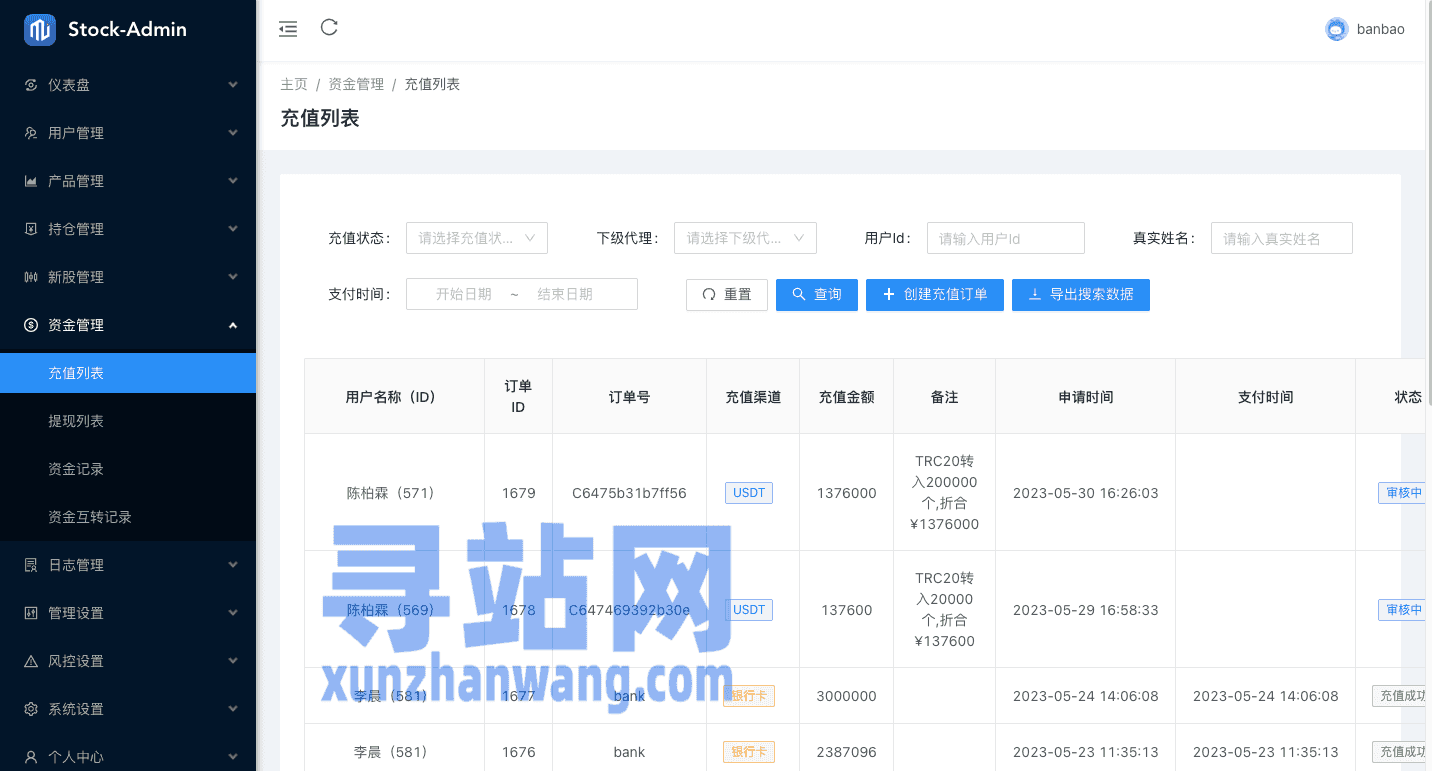Click the 仪表盘 dashboard icon

[x=31, y=85]
